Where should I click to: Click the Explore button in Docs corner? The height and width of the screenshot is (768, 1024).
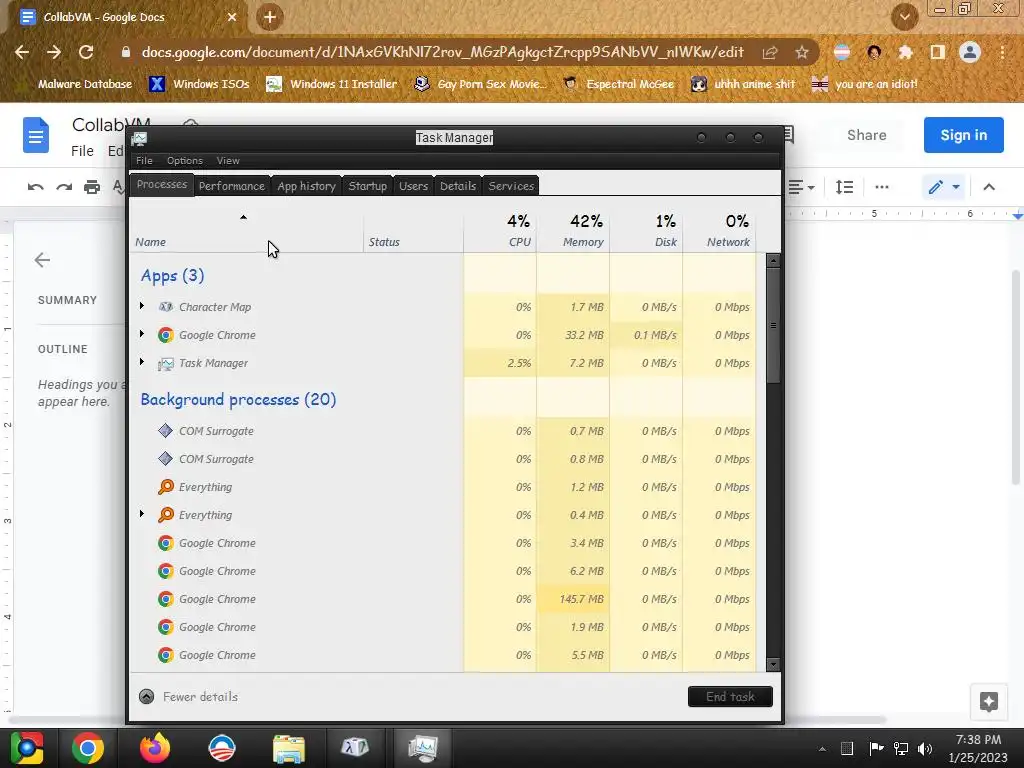click(x=988, y=702)
